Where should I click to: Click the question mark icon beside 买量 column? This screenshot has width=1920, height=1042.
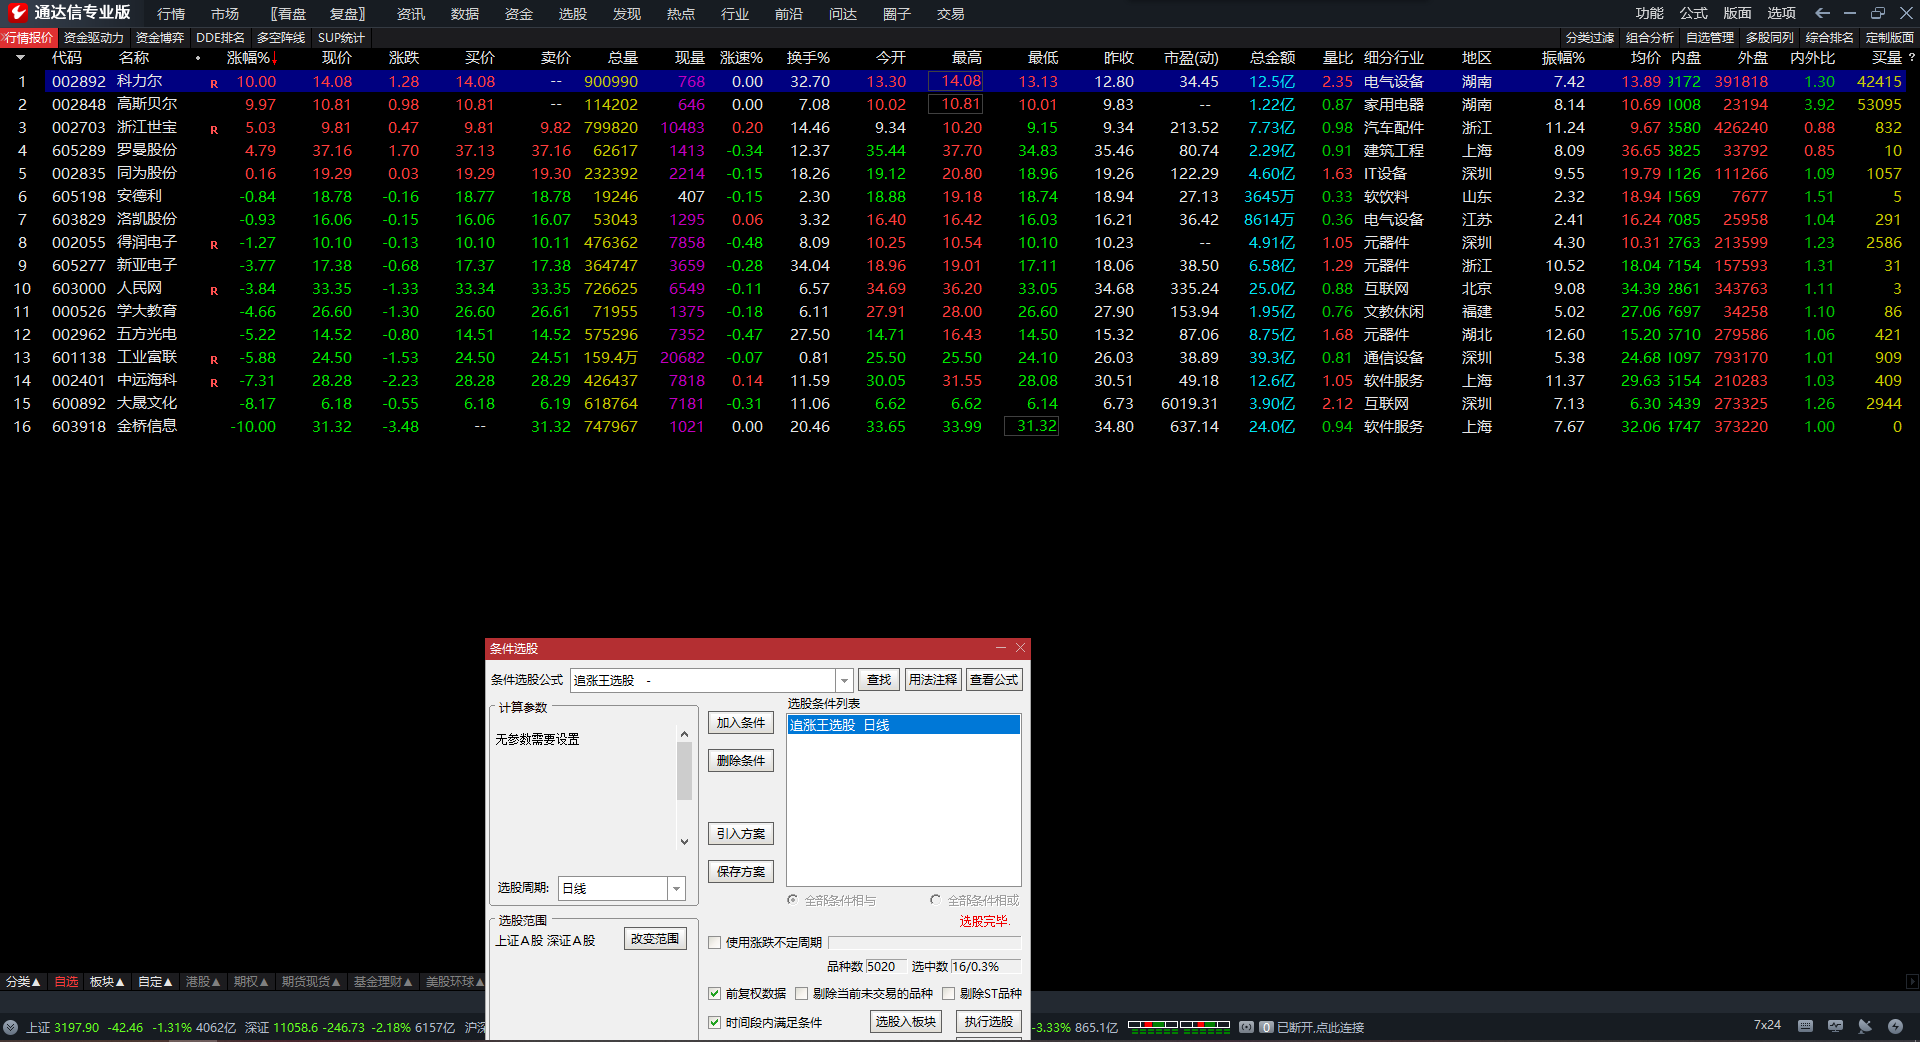click(1911, 58)
